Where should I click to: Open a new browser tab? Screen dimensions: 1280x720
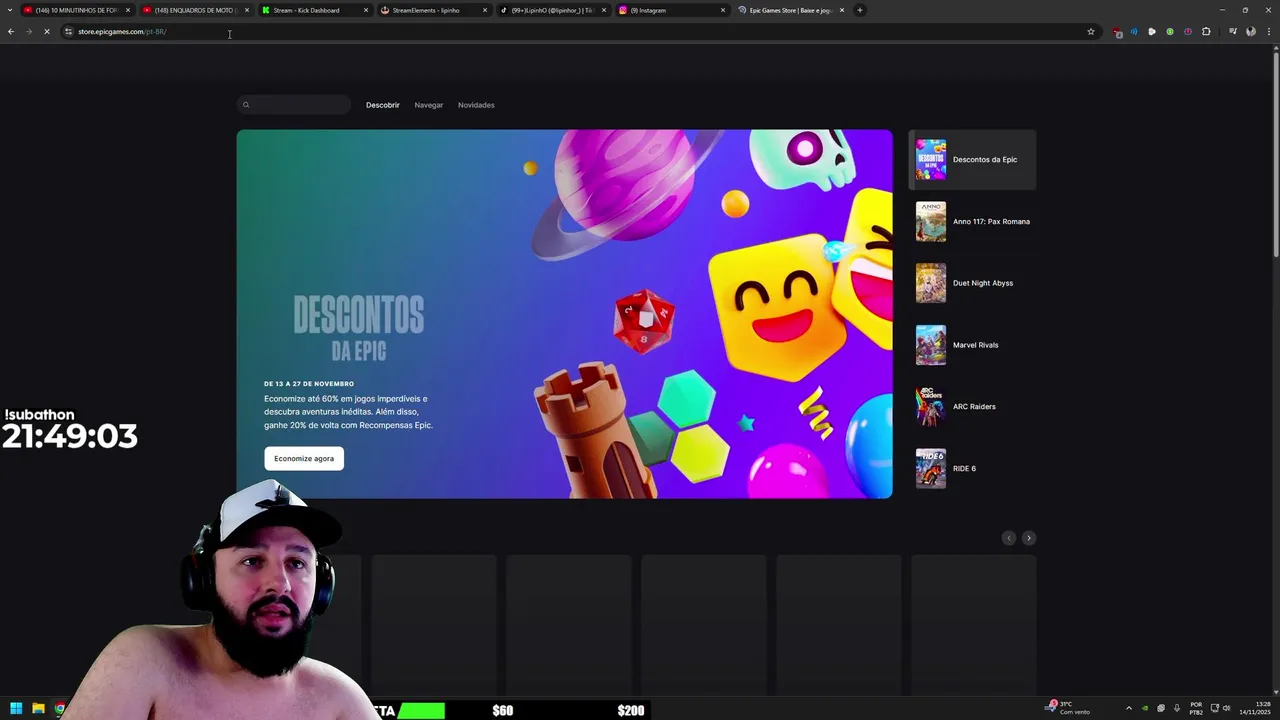(x=860, y=10)
